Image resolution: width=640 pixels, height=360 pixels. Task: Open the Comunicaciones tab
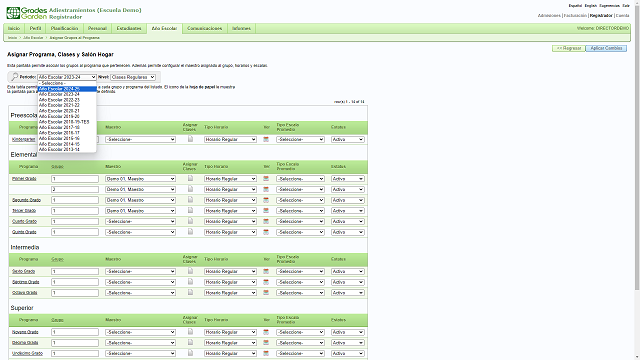(x=204, y=29)
